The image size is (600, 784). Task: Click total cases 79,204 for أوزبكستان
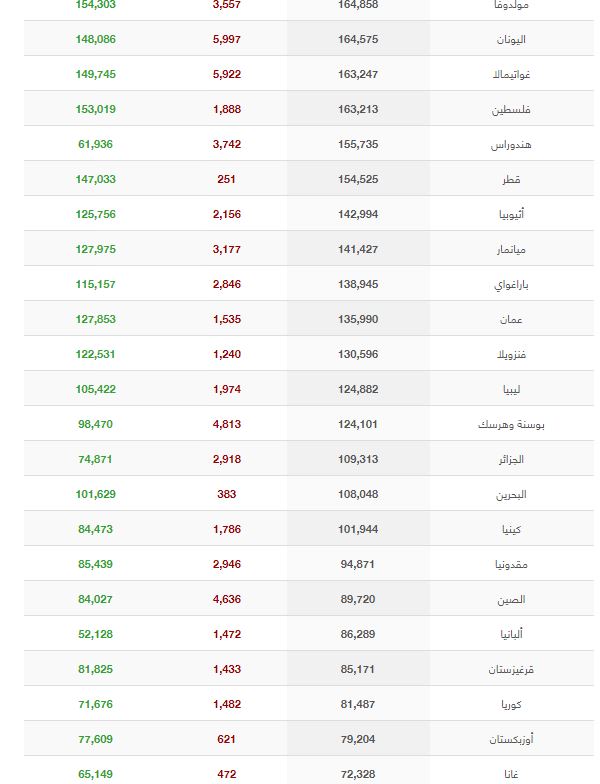[x=358, y=739]
